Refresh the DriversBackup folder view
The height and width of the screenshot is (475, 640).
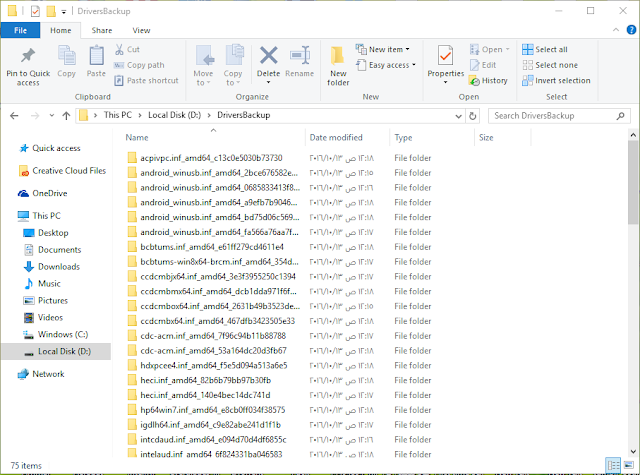pos(473,116)
